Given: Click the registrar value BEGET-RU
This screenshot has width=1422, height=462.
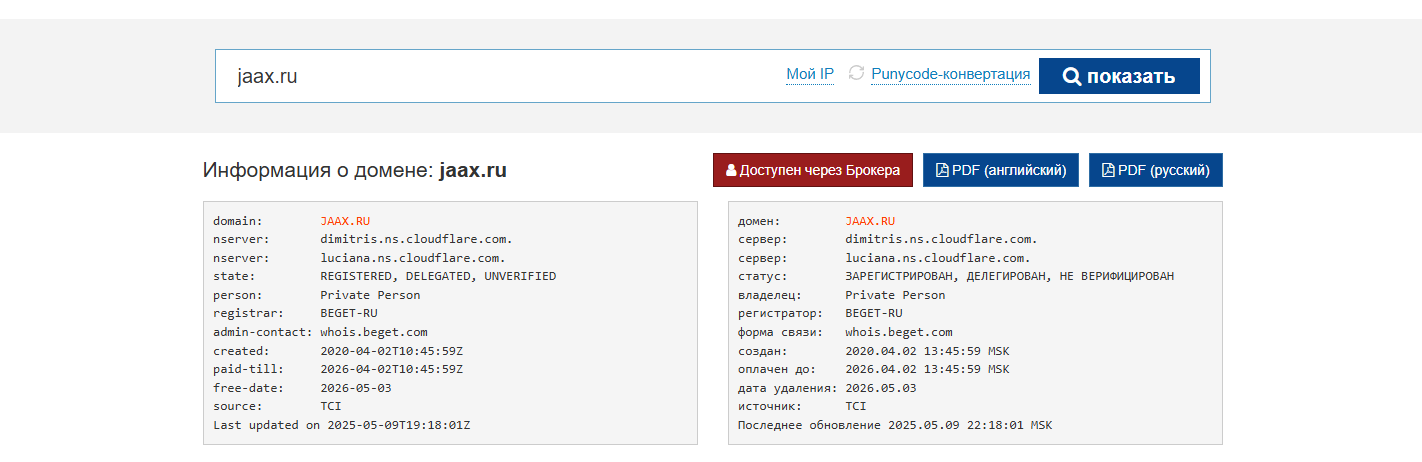Looking at the screenshot, I should coord(349,313).
